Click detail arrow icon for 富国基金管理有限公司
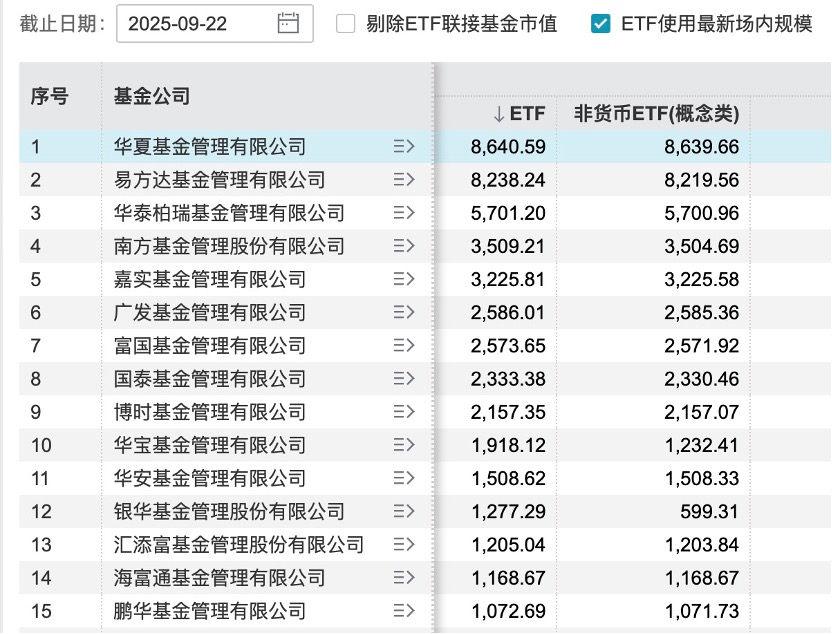The width and height of the screenshot is (832, 634). point(404,345)
